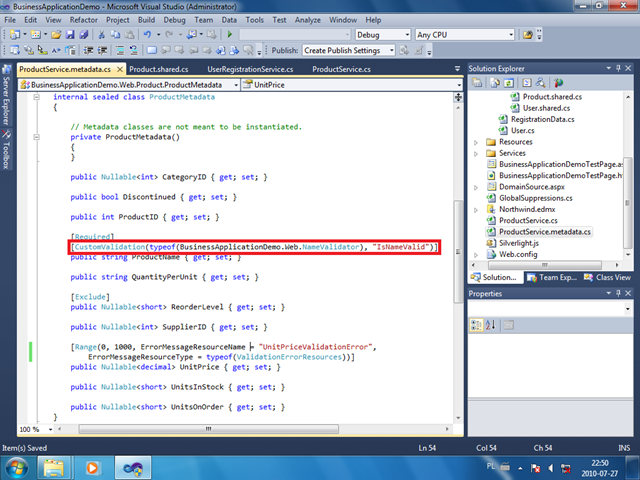640x480 pixels.
Task: Click the Save All icon
Action: tap(84, 35)
